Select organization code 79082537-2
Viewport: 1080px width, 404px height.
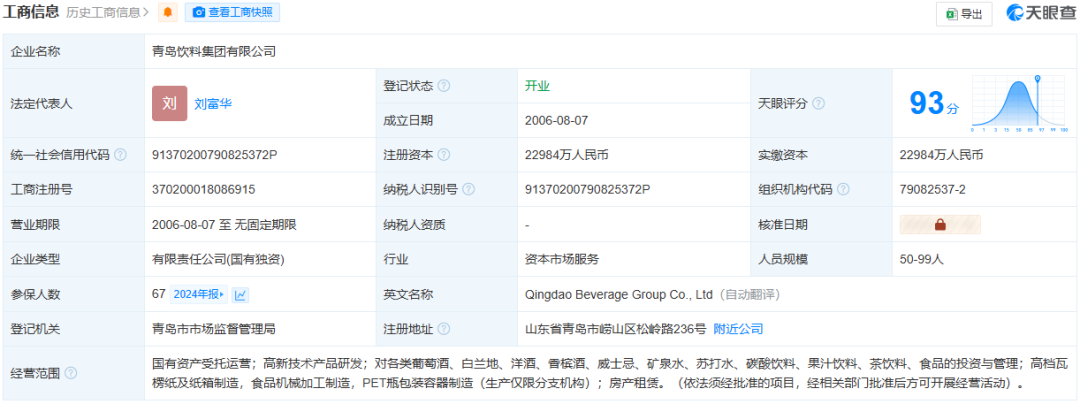pos(931,189)
